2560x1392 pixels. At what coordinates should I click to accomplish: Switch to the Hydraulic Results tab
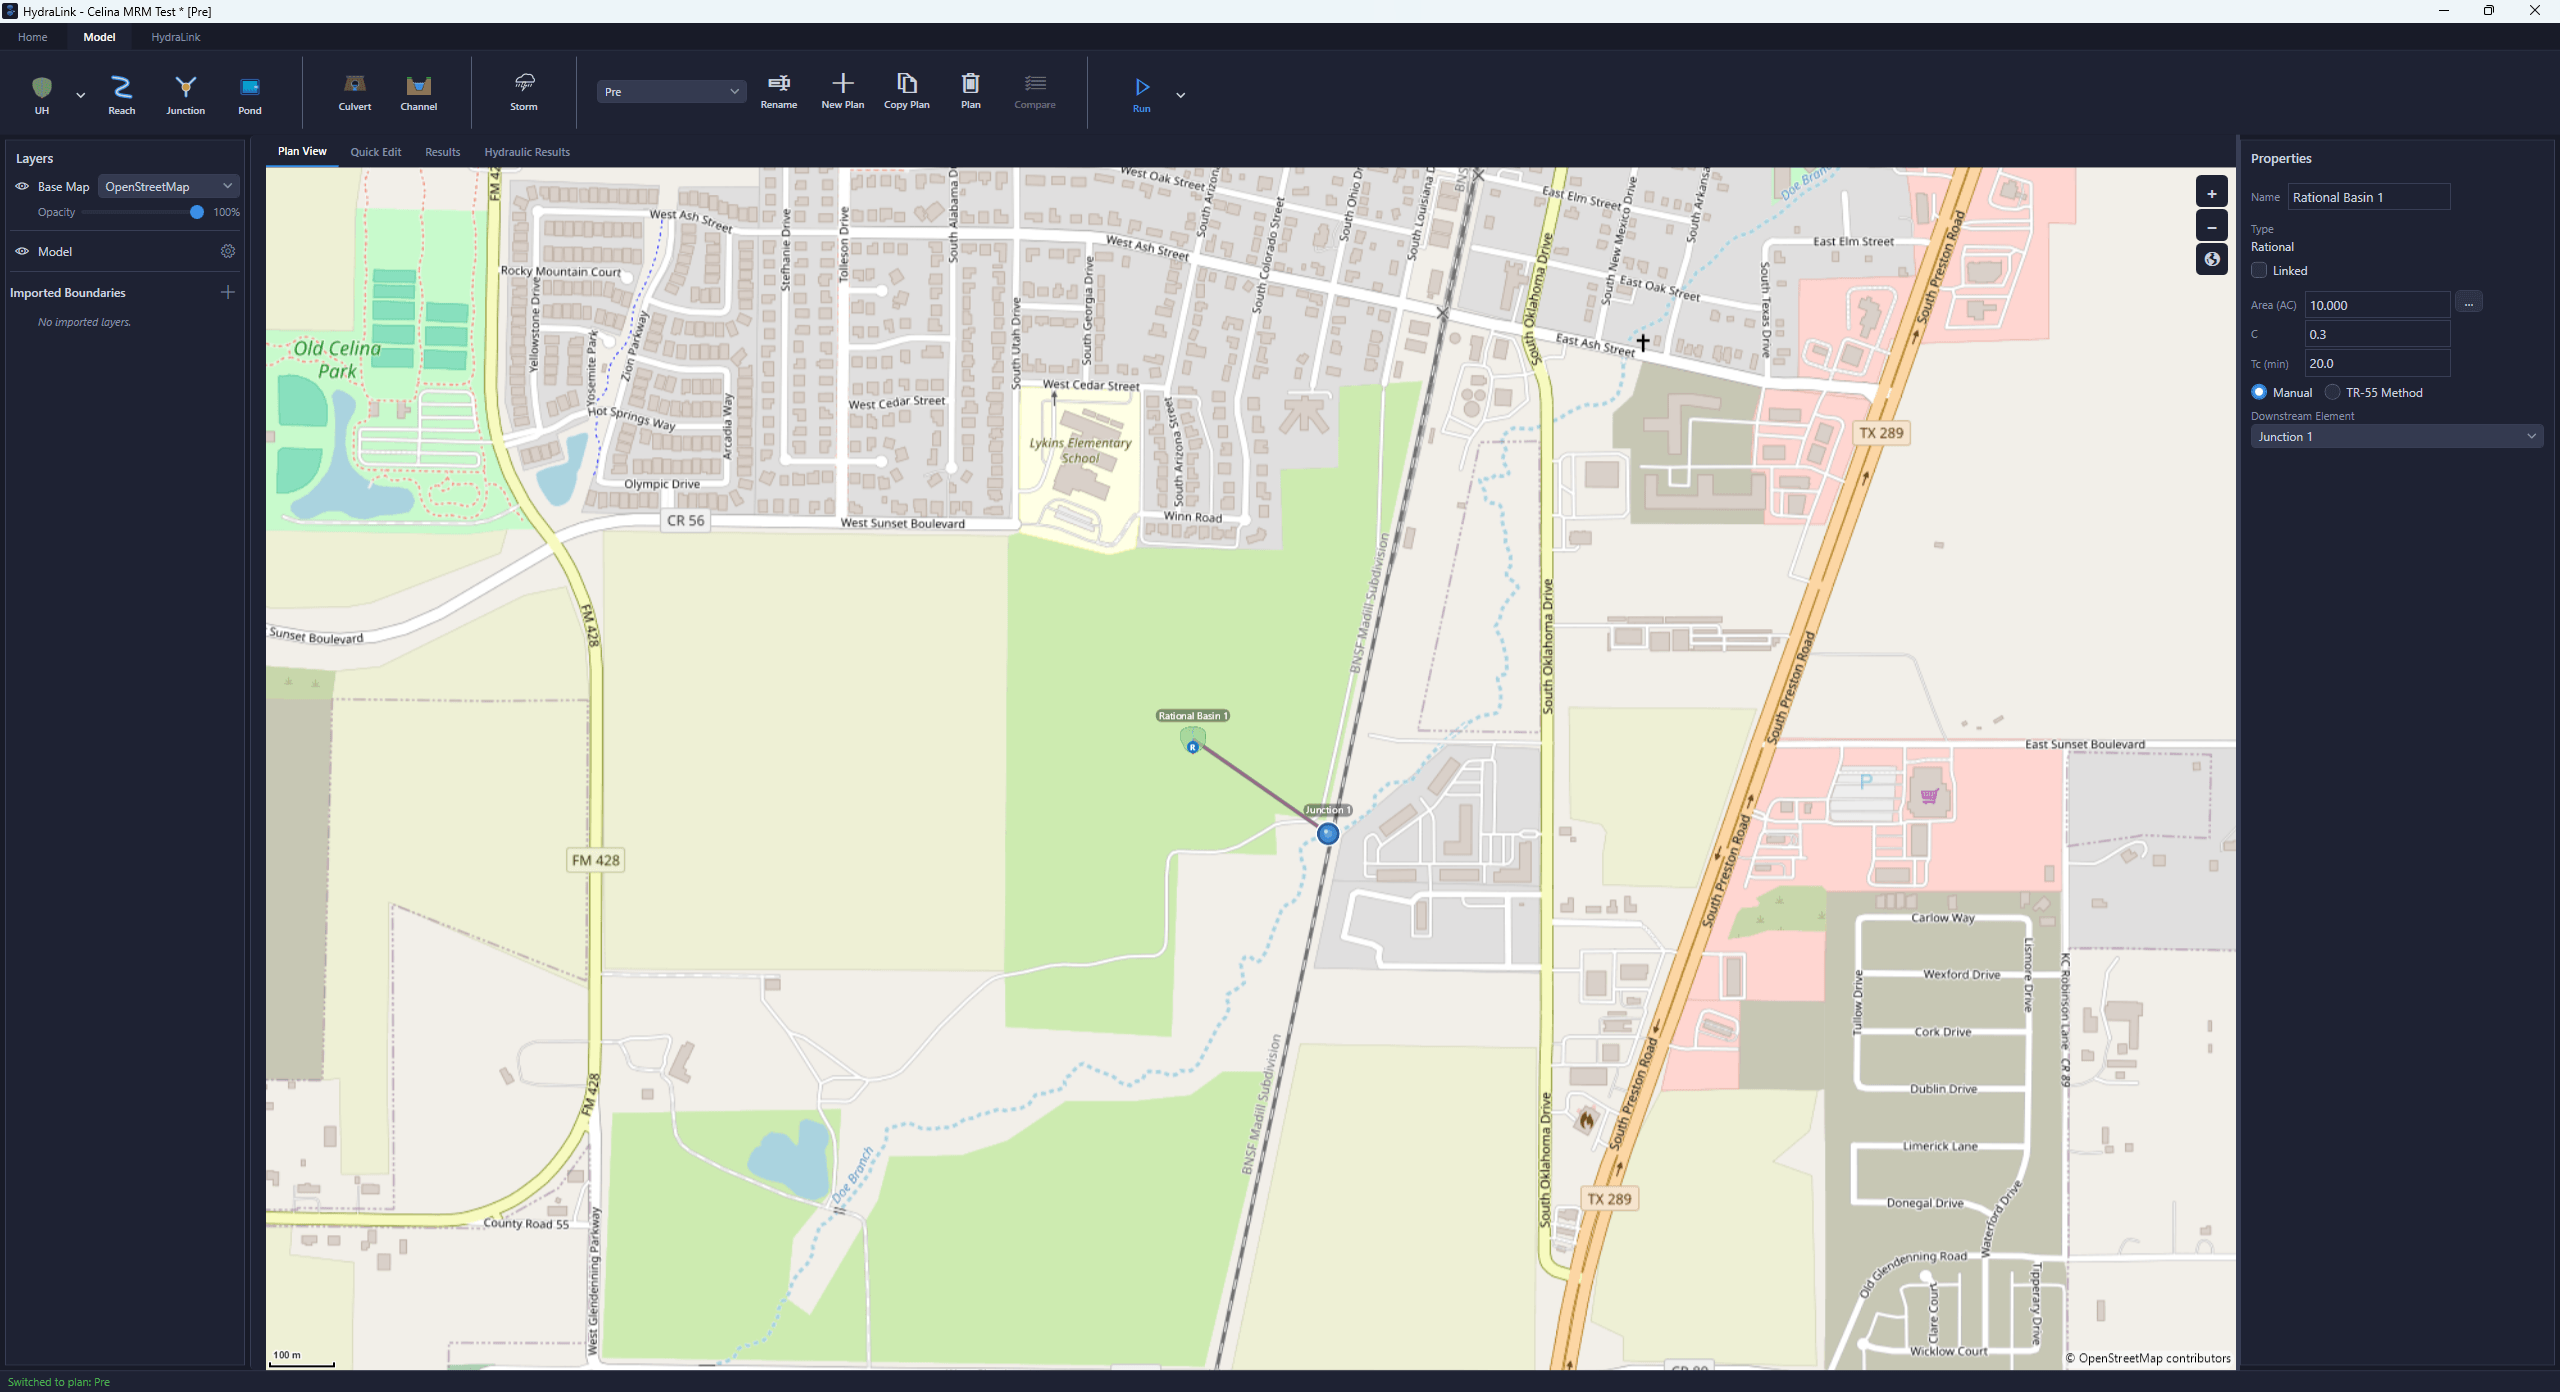pyautogui.click(x=527, y=152)
